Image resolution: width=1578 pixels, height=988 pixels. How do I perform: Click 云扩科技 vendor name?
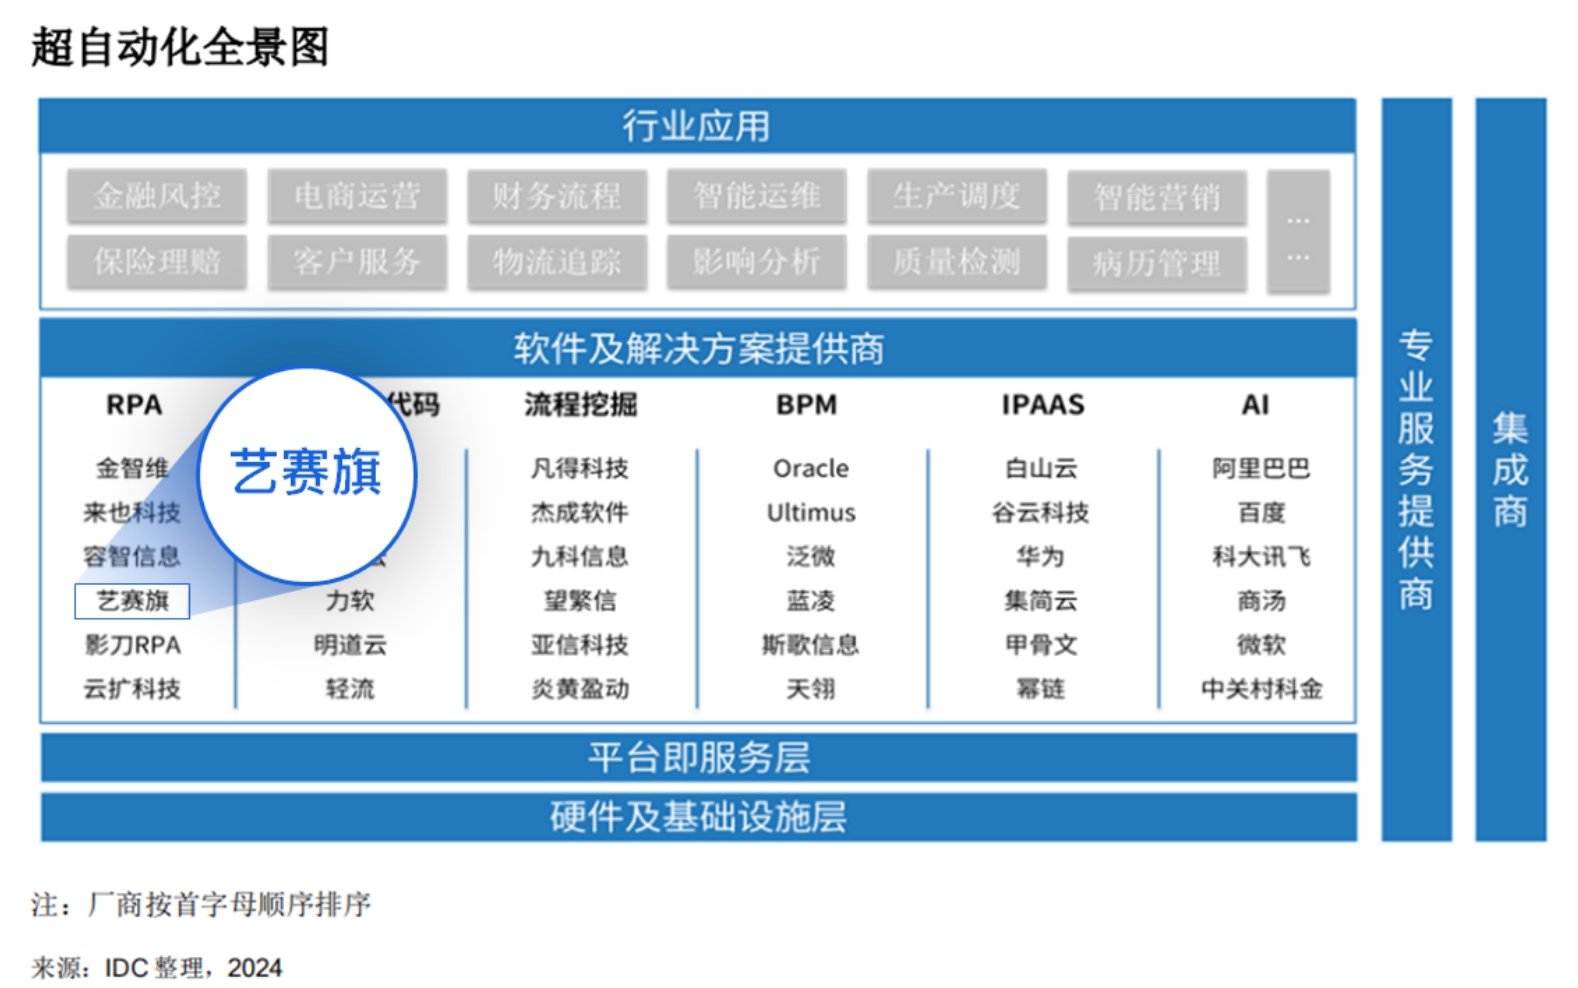pos(132,689)
